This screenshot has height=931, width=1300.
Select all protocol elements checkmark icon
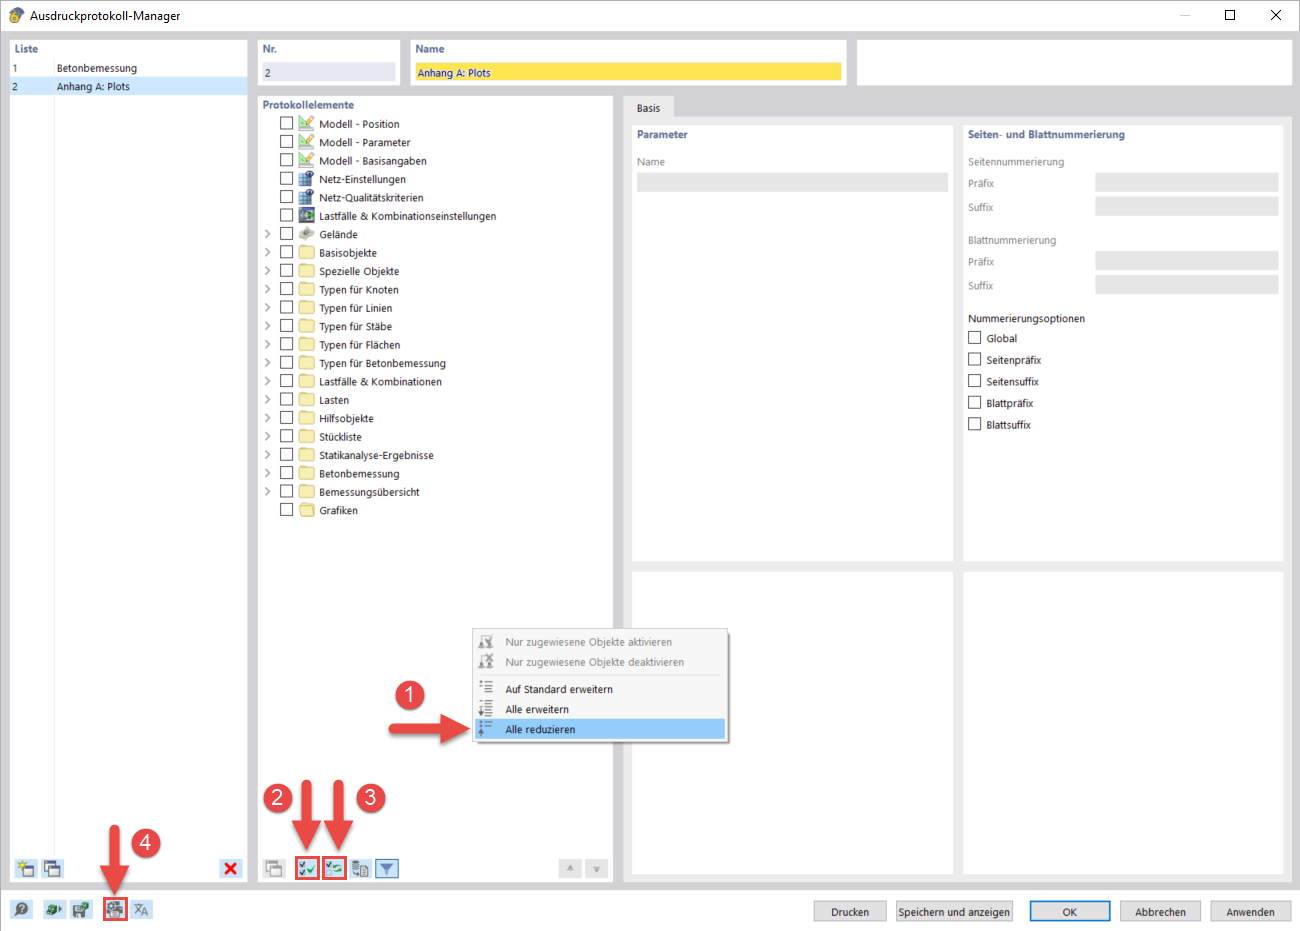[x=308, y=868]
